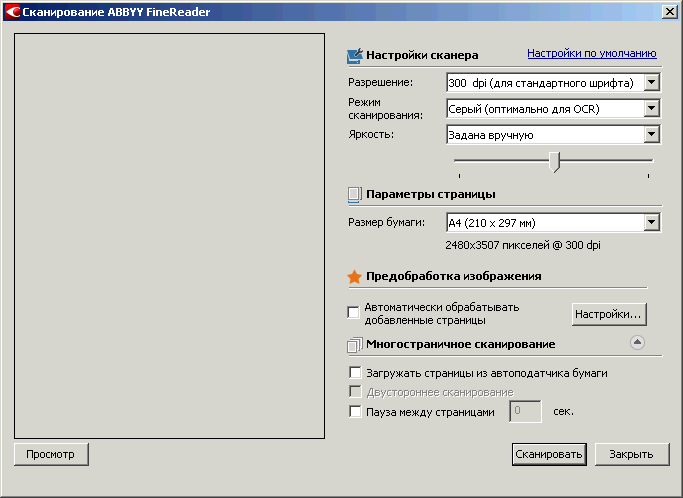683x498 pixels.
Task: Open the paper size dropdown A4
Action: click(x=553, y=223)
